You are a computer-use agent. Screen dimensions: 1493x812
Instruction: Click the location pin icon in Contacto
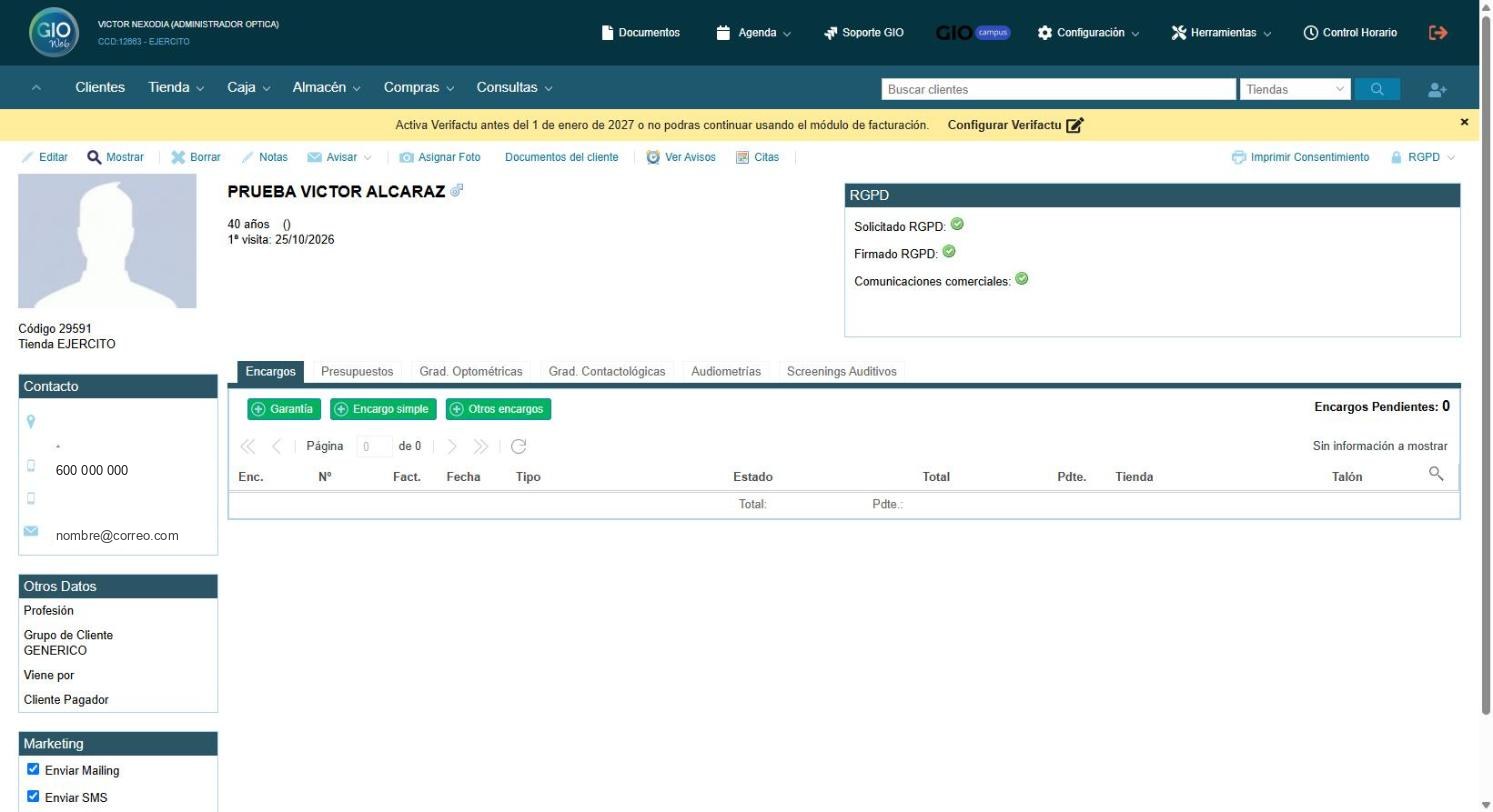pyautogui.click(x=31, y=421)
